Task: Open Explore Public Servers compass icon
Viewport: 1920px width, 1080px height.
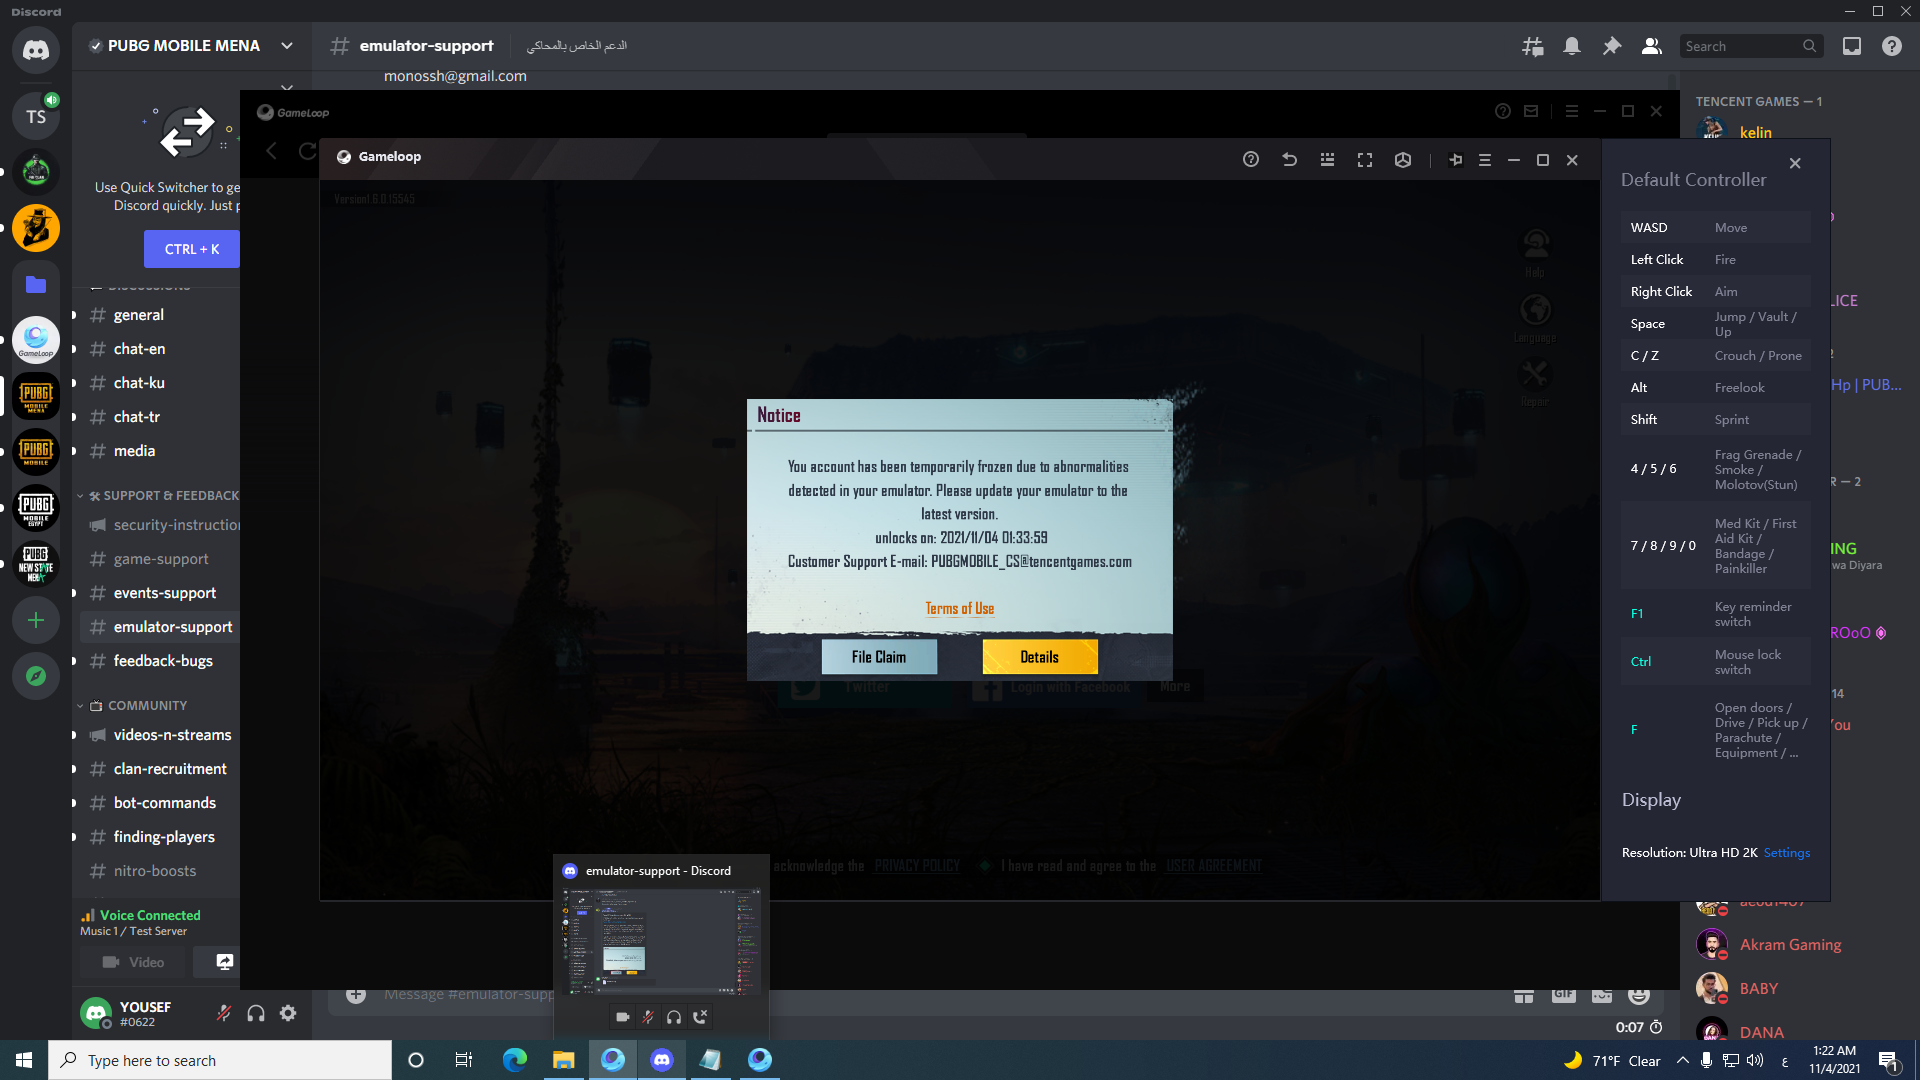Action: pyautogui.click(x=36, y=676)
